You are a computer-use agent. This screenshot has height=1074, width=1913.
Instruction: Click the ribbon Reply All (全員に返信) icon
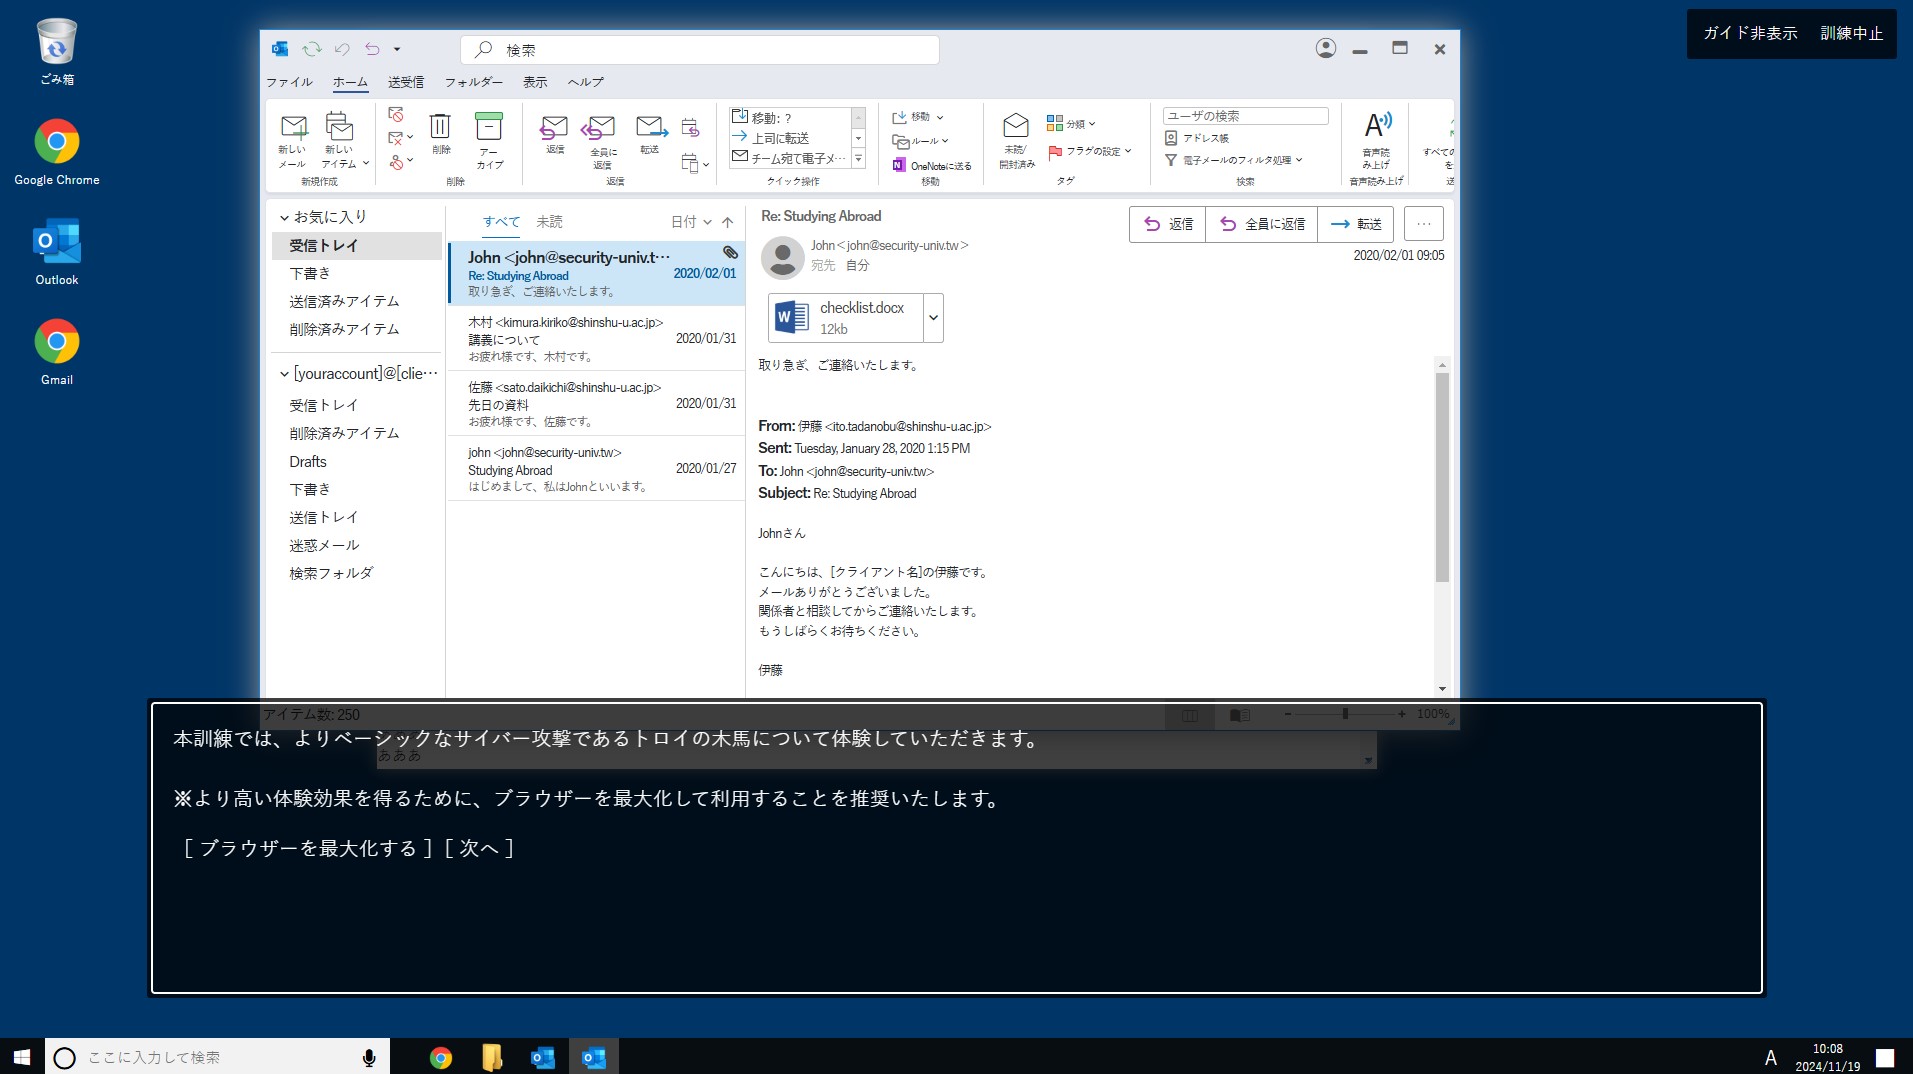coord(599,128)
